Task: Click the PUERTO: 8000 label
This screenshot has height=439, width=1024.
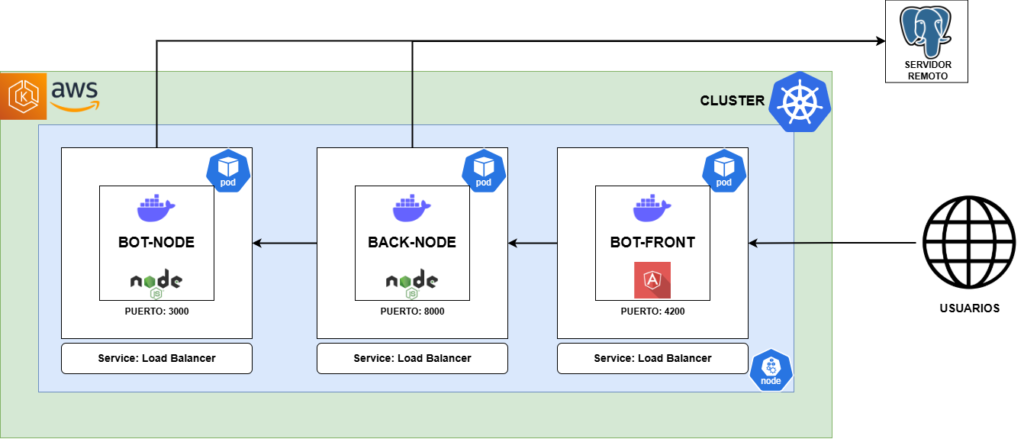Action: click(412, 312)
